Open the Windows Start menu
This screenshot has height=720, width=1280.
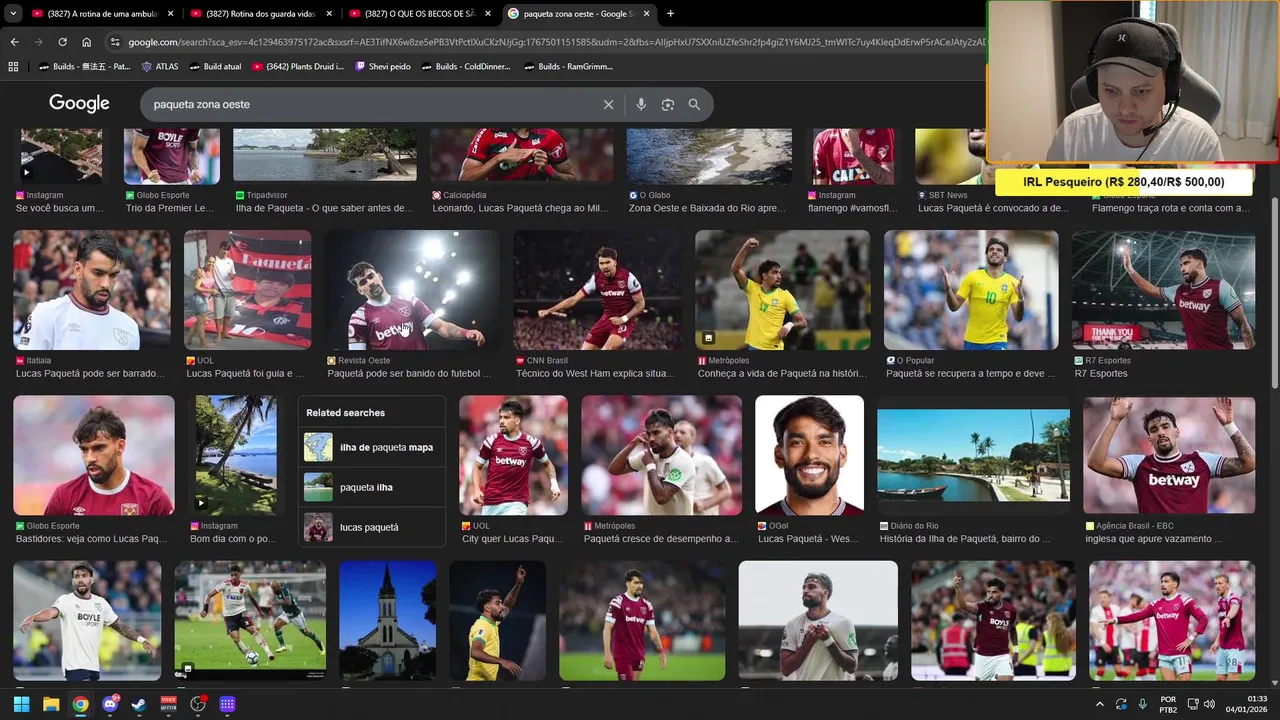(x=21, y=704)
